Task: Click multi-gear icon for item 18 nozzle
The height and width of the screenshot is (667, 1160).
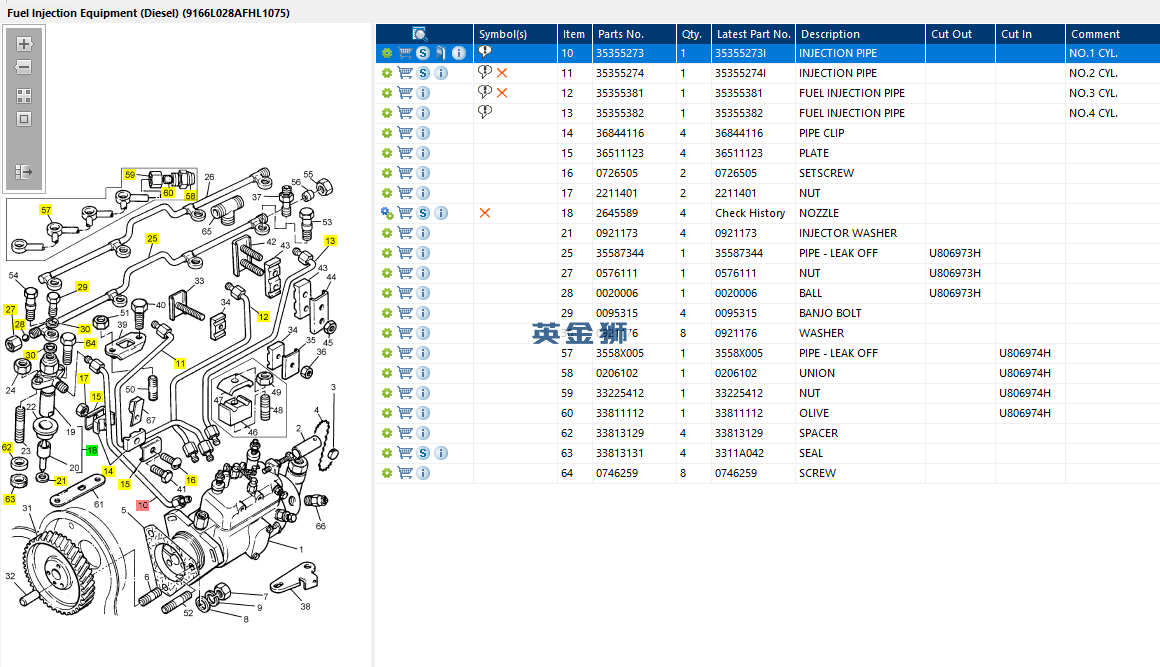Action: pos(387,213)
